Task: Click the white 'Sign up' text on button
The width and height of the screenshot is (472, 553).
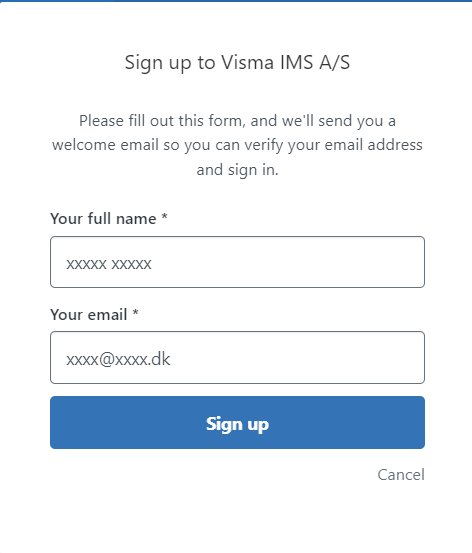Action: [237, 424]
